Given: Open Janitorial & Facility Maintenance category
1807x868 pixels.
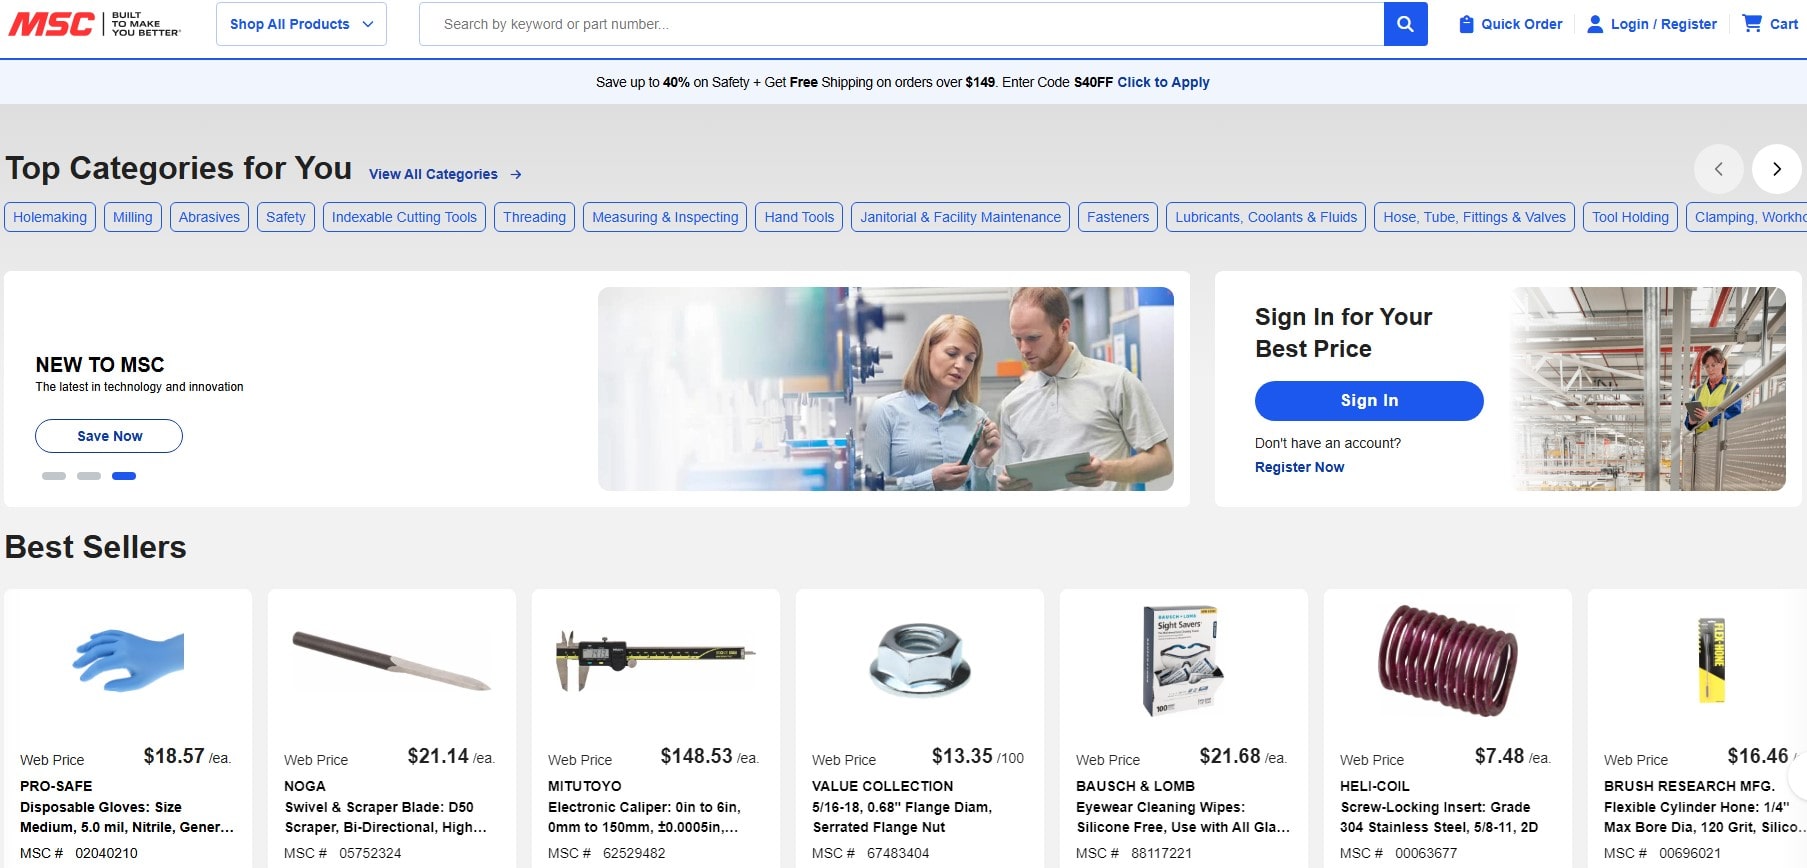Looking at the screenshot, I should pos(960,217).
